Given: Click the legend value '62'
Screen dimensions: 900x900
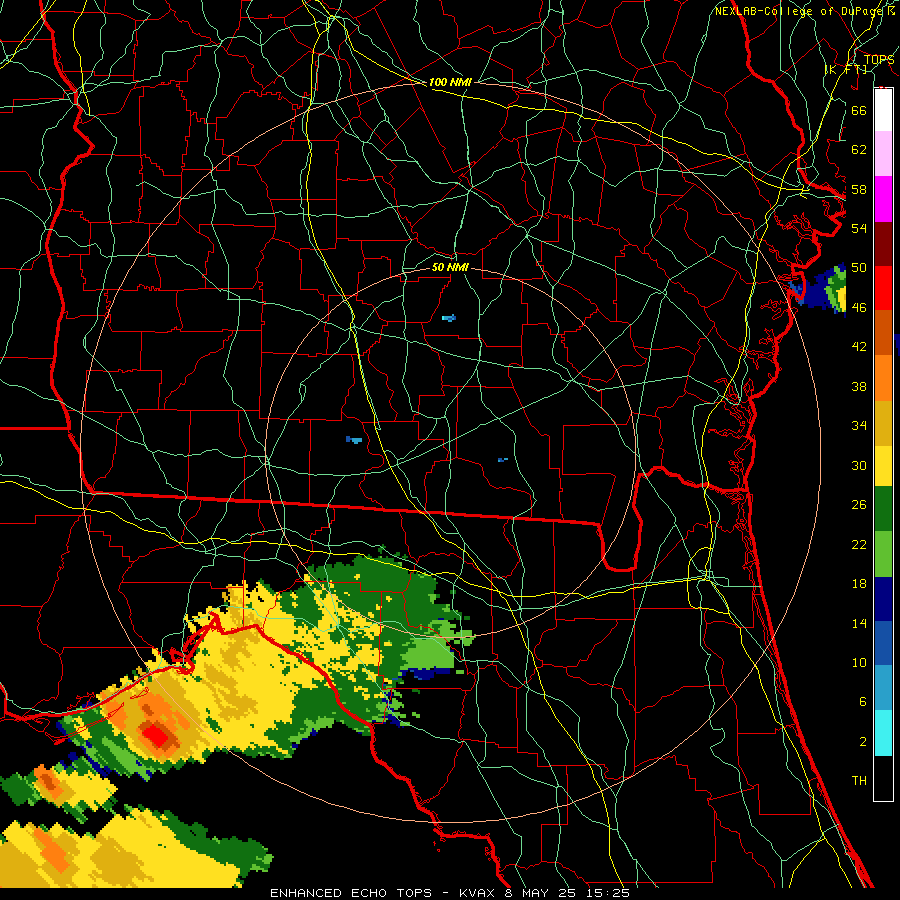Looking at the screenshot, I should (859, 150).
